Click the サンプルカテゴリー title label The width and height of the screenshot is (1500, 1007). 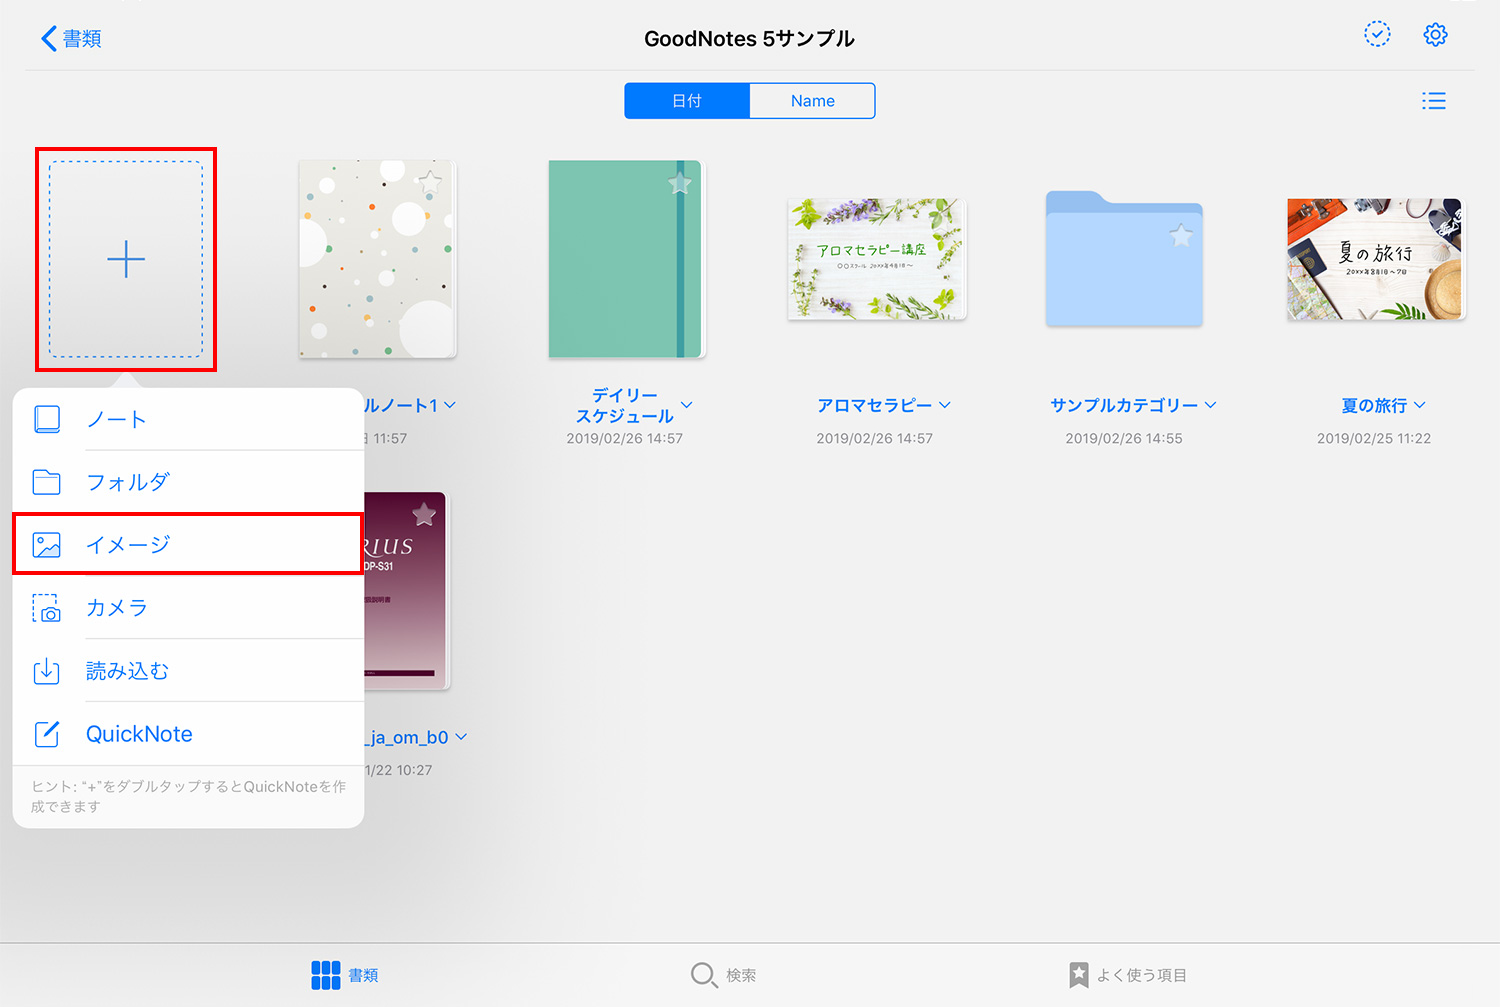(x=1124, y=405)
